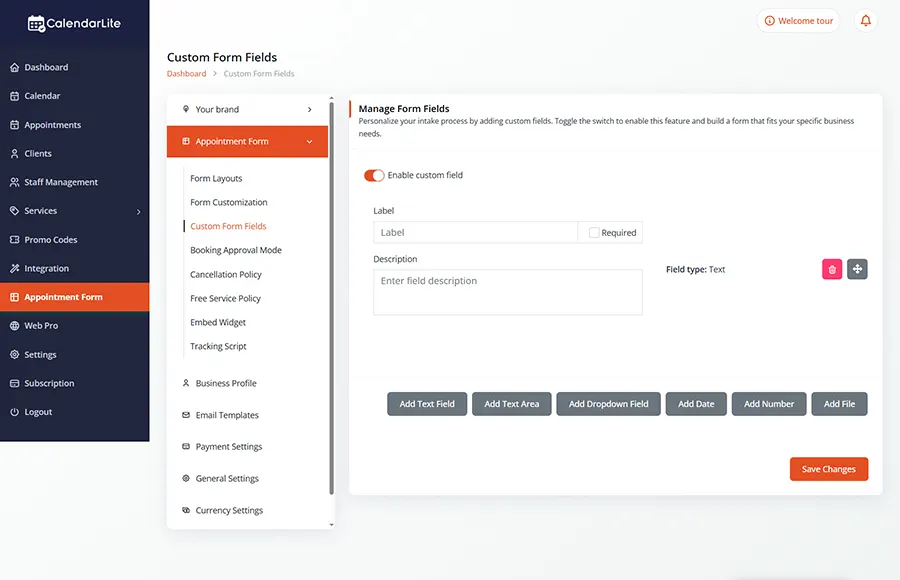Open Booking Approval Mode
The image size is (900, 580).
(236, 250)
